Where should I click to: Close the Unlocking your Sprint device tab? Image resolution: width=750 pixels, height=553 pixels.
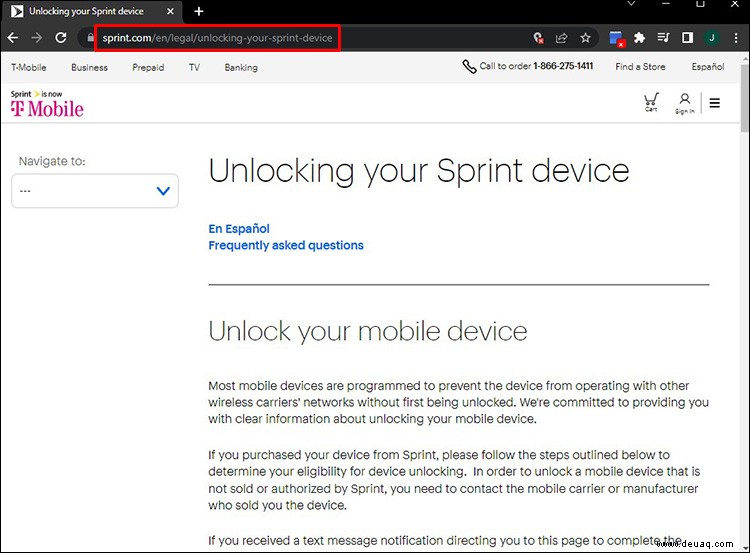pos(170,11)
